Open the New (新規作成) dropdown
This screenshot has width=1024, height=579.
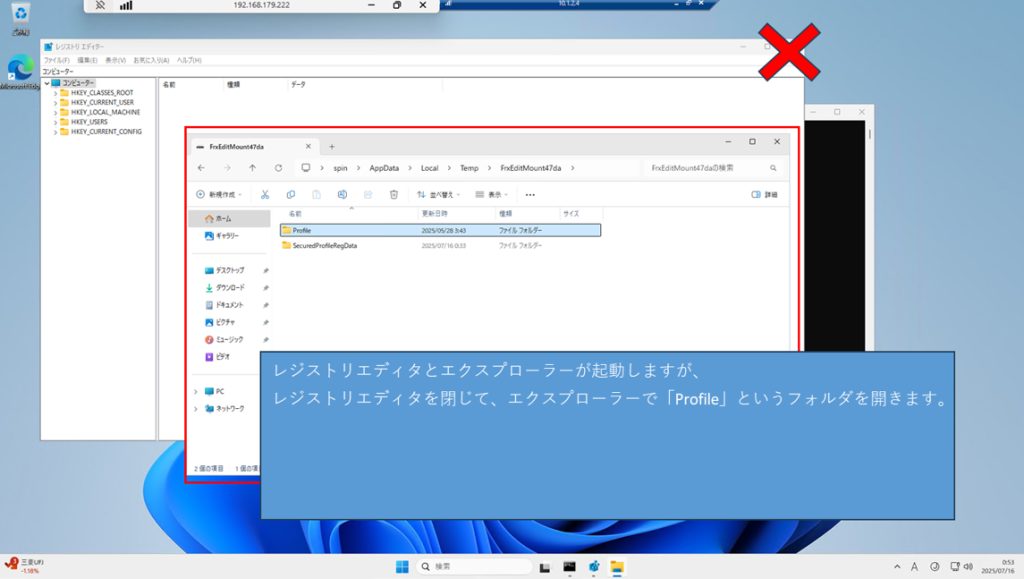coord(219,195)
